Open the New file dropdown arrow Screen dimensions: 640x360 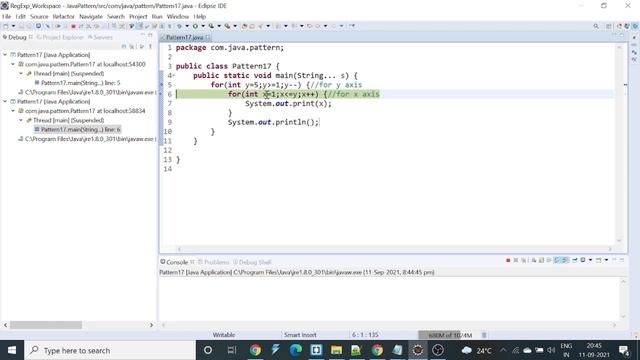point(13,26)
